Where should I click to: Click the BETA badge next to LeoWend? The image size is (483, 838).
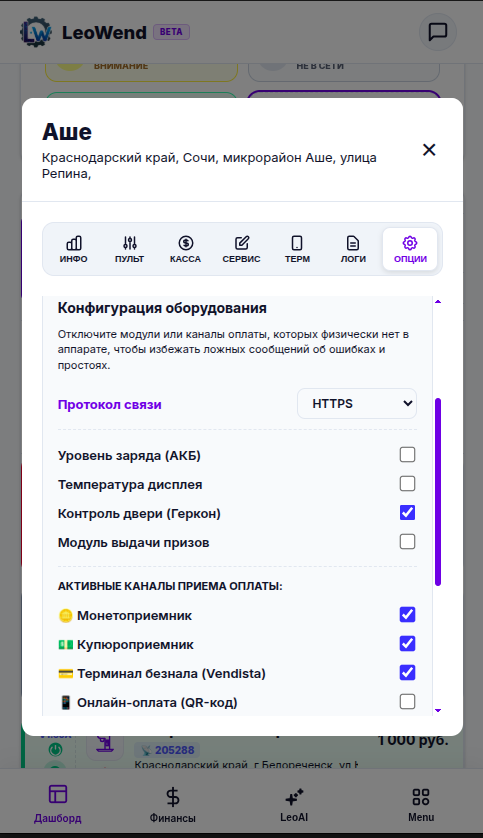[171, 32]
